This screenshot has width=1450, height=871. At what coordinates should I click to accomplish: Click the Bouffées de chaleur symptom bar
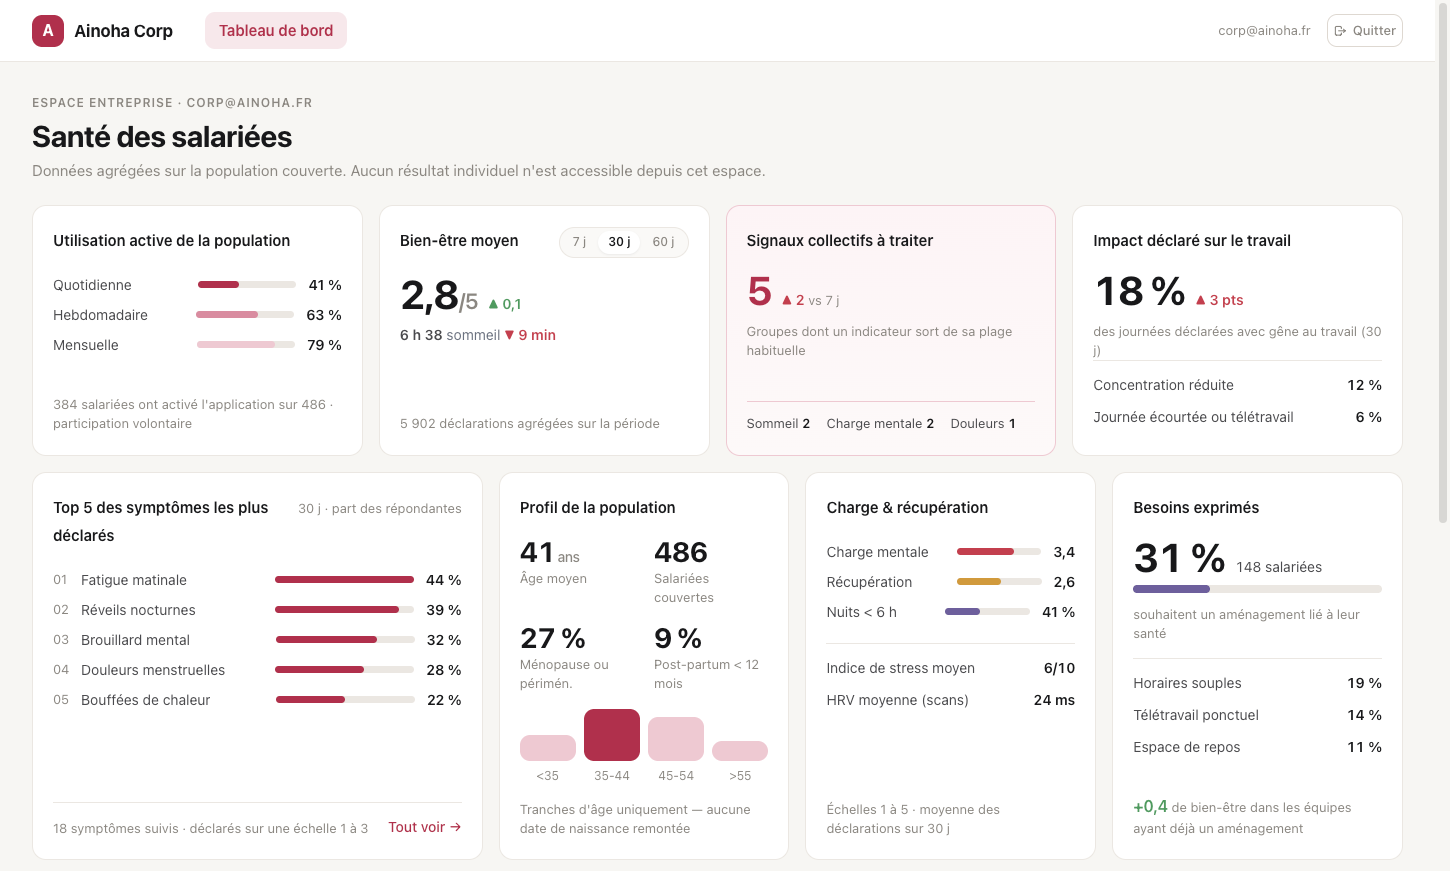(x=345, y=700)
